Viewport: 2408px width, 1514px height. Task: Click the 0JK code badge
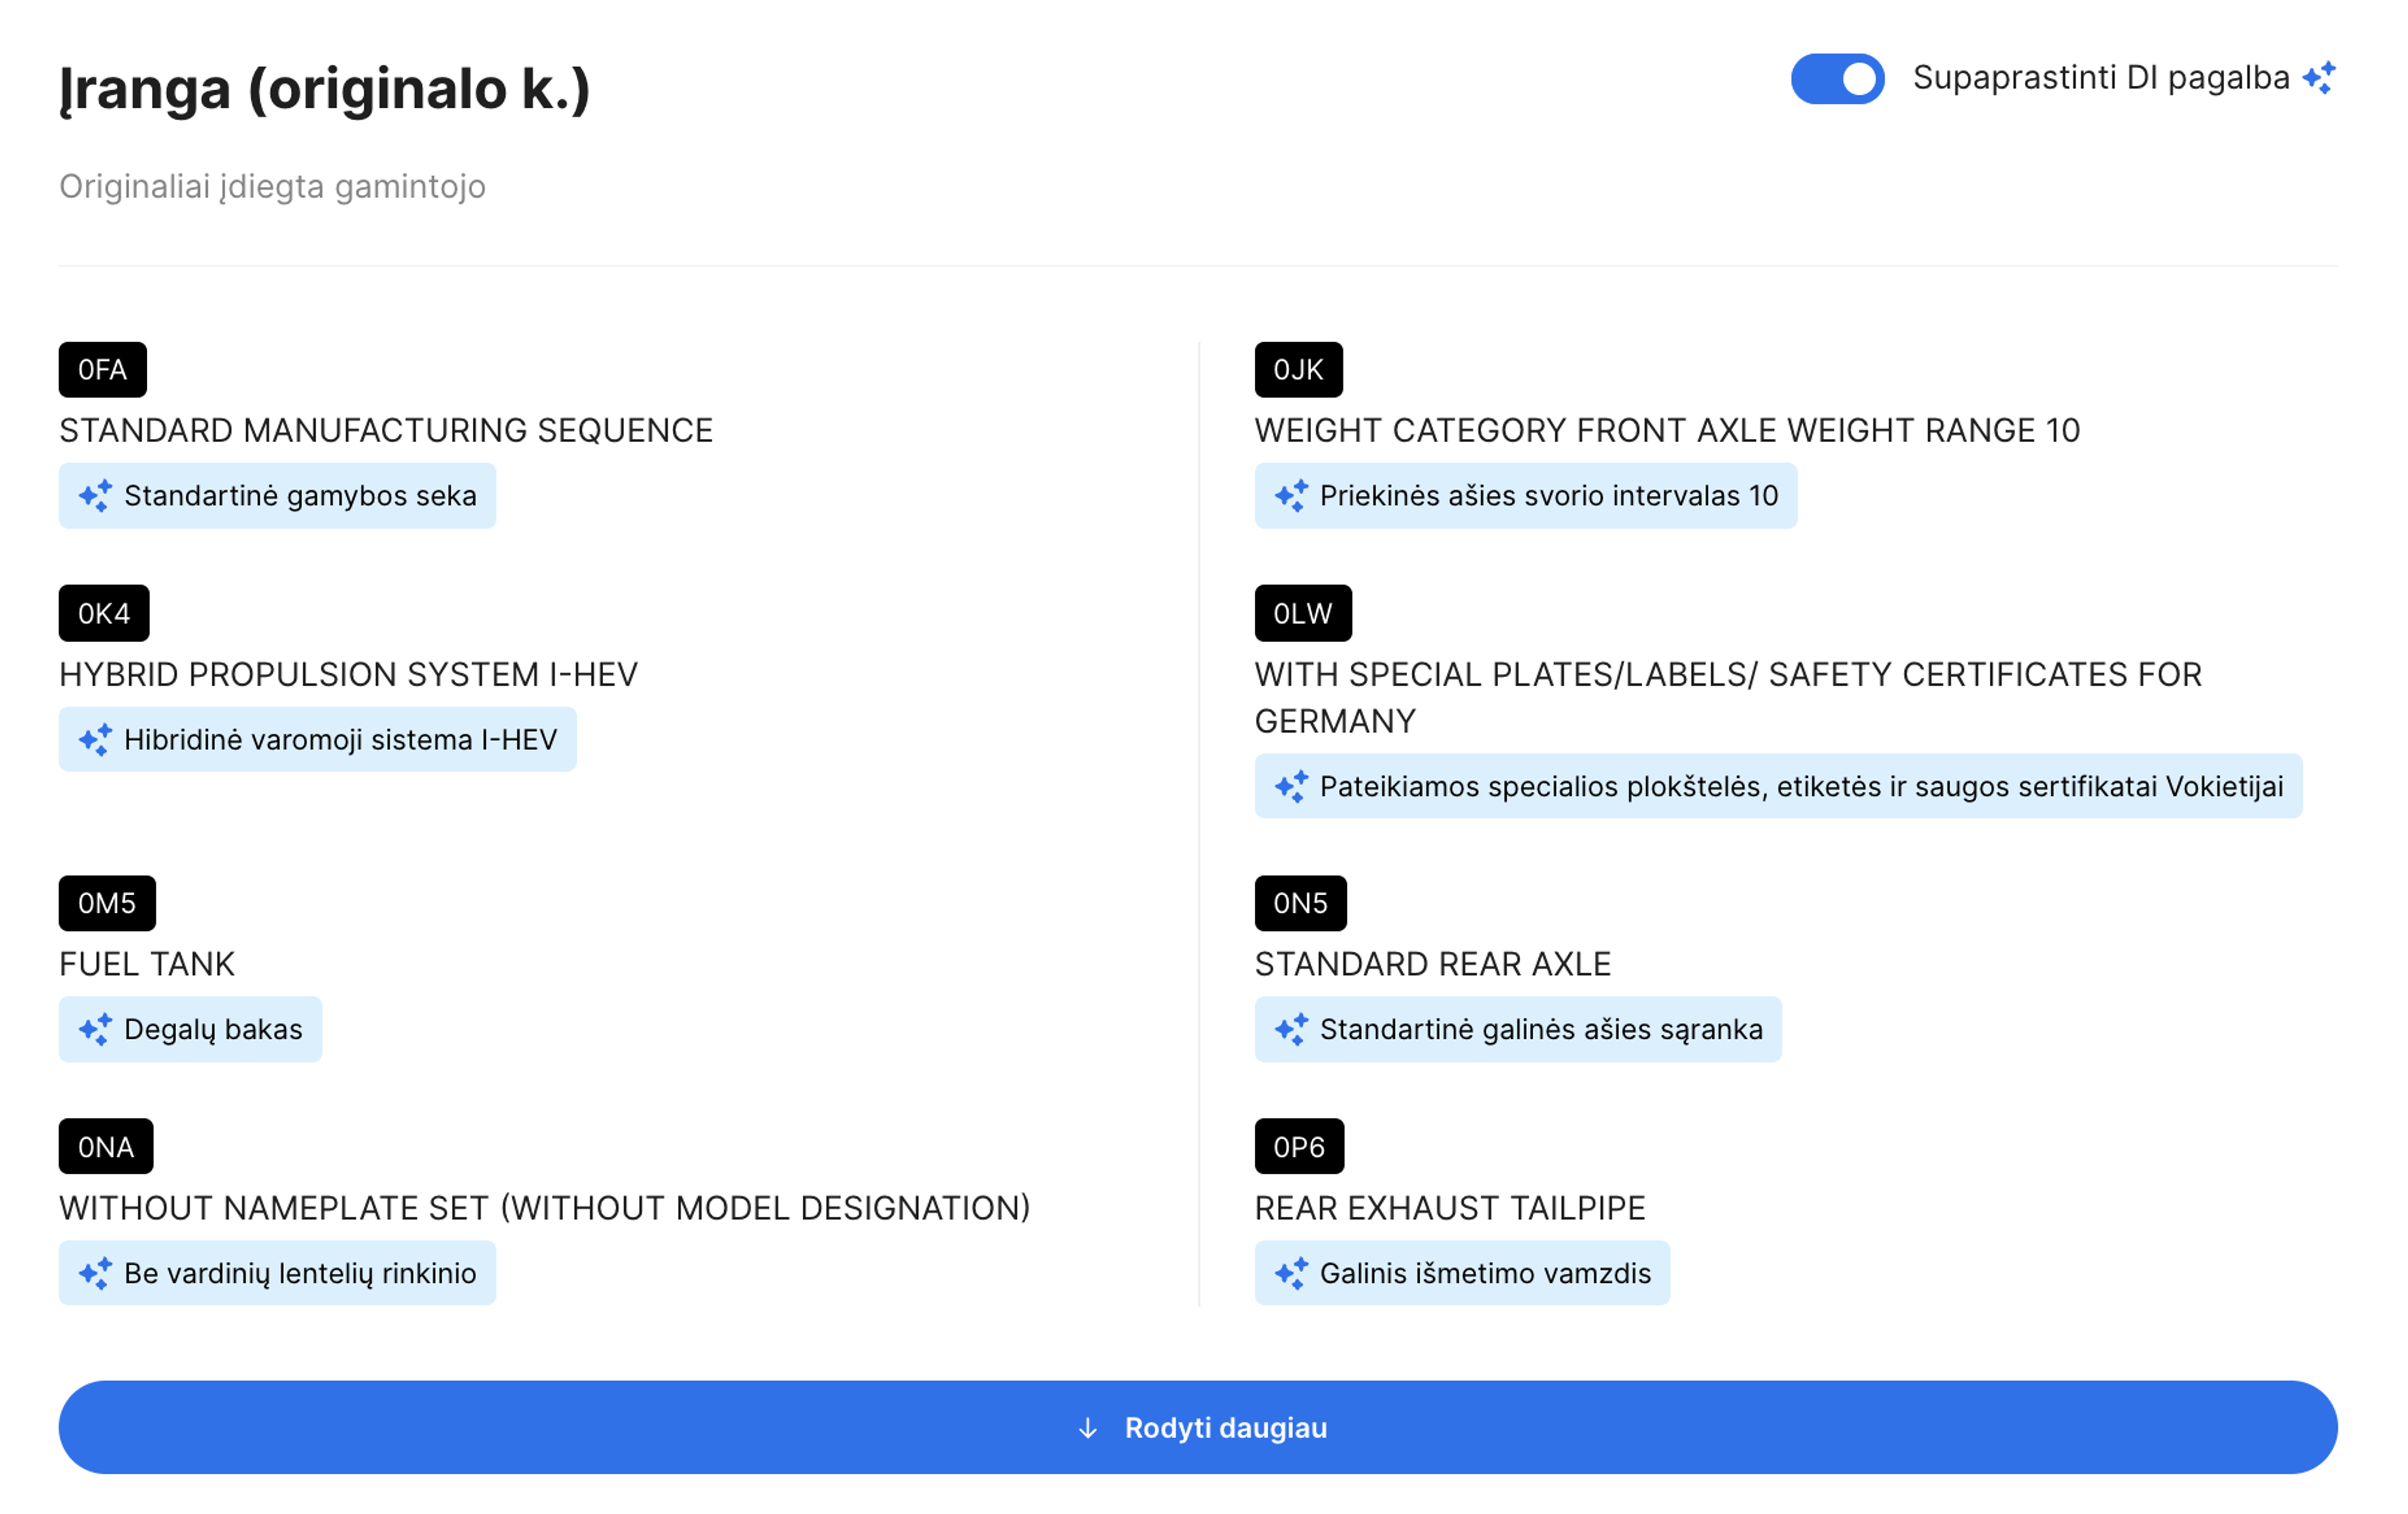[x=1298, y=370]
